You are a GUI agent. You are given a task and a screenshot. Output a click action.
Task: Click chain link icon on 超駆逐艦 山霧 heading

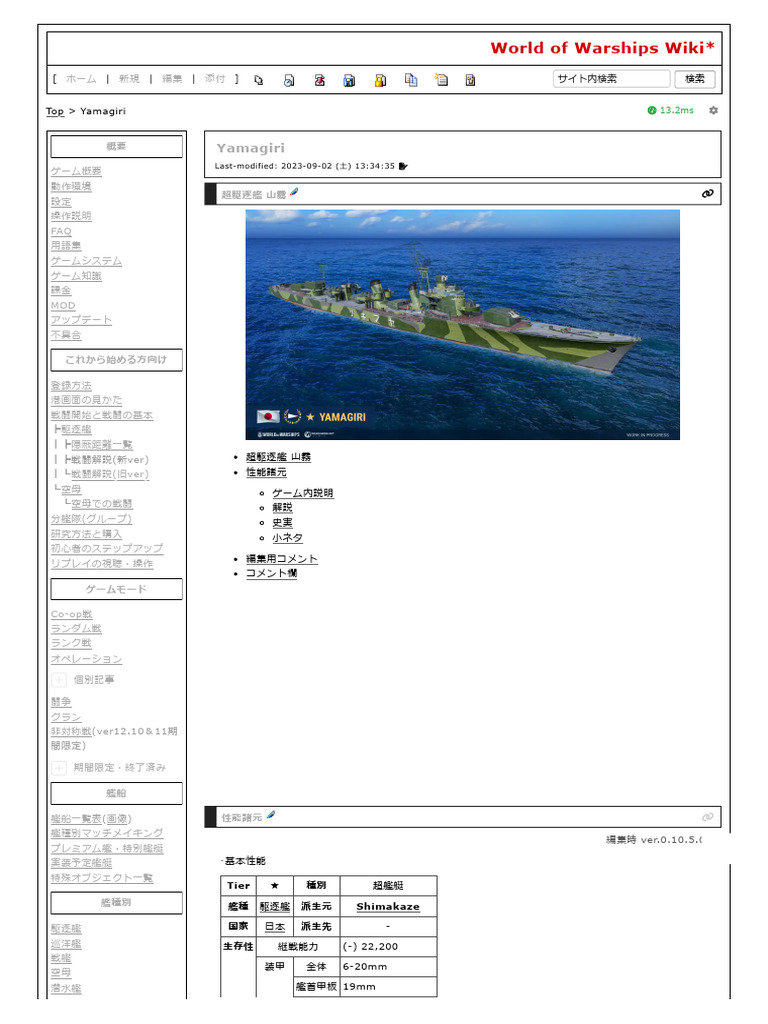click(x=707, y=194)
